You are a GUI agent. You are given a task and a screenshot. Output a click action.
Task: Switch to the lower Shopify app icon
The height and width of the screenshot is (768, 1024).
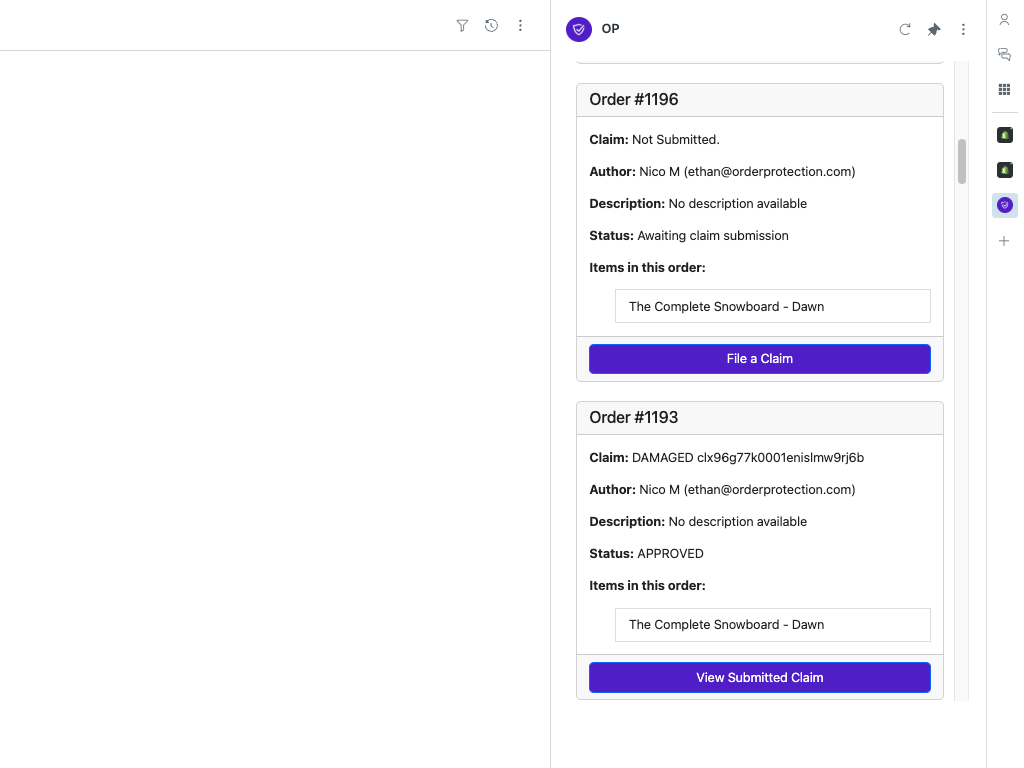pos(1005,170)
